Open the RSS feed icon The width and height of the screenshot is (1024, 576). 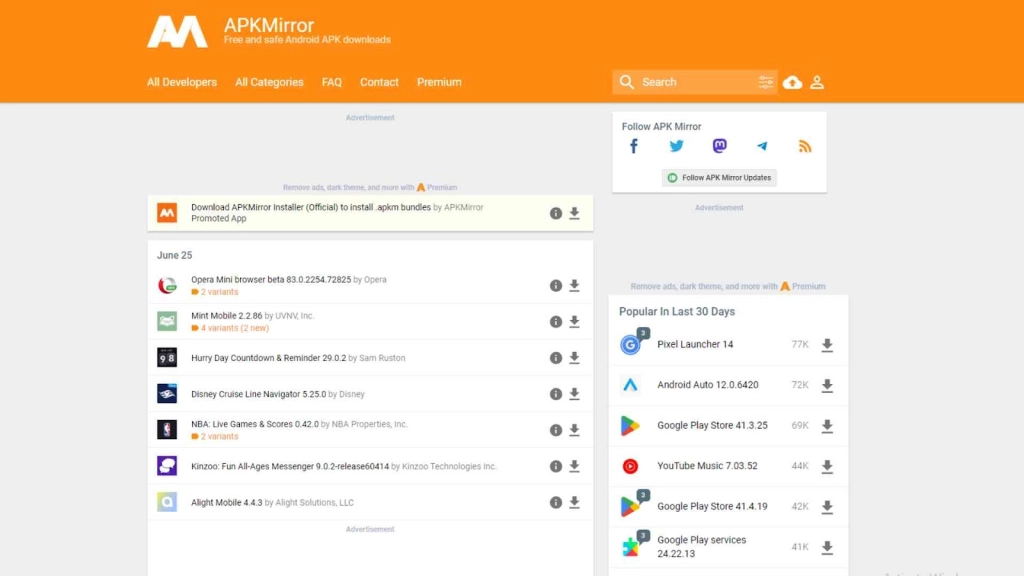(x=805, y=146)
